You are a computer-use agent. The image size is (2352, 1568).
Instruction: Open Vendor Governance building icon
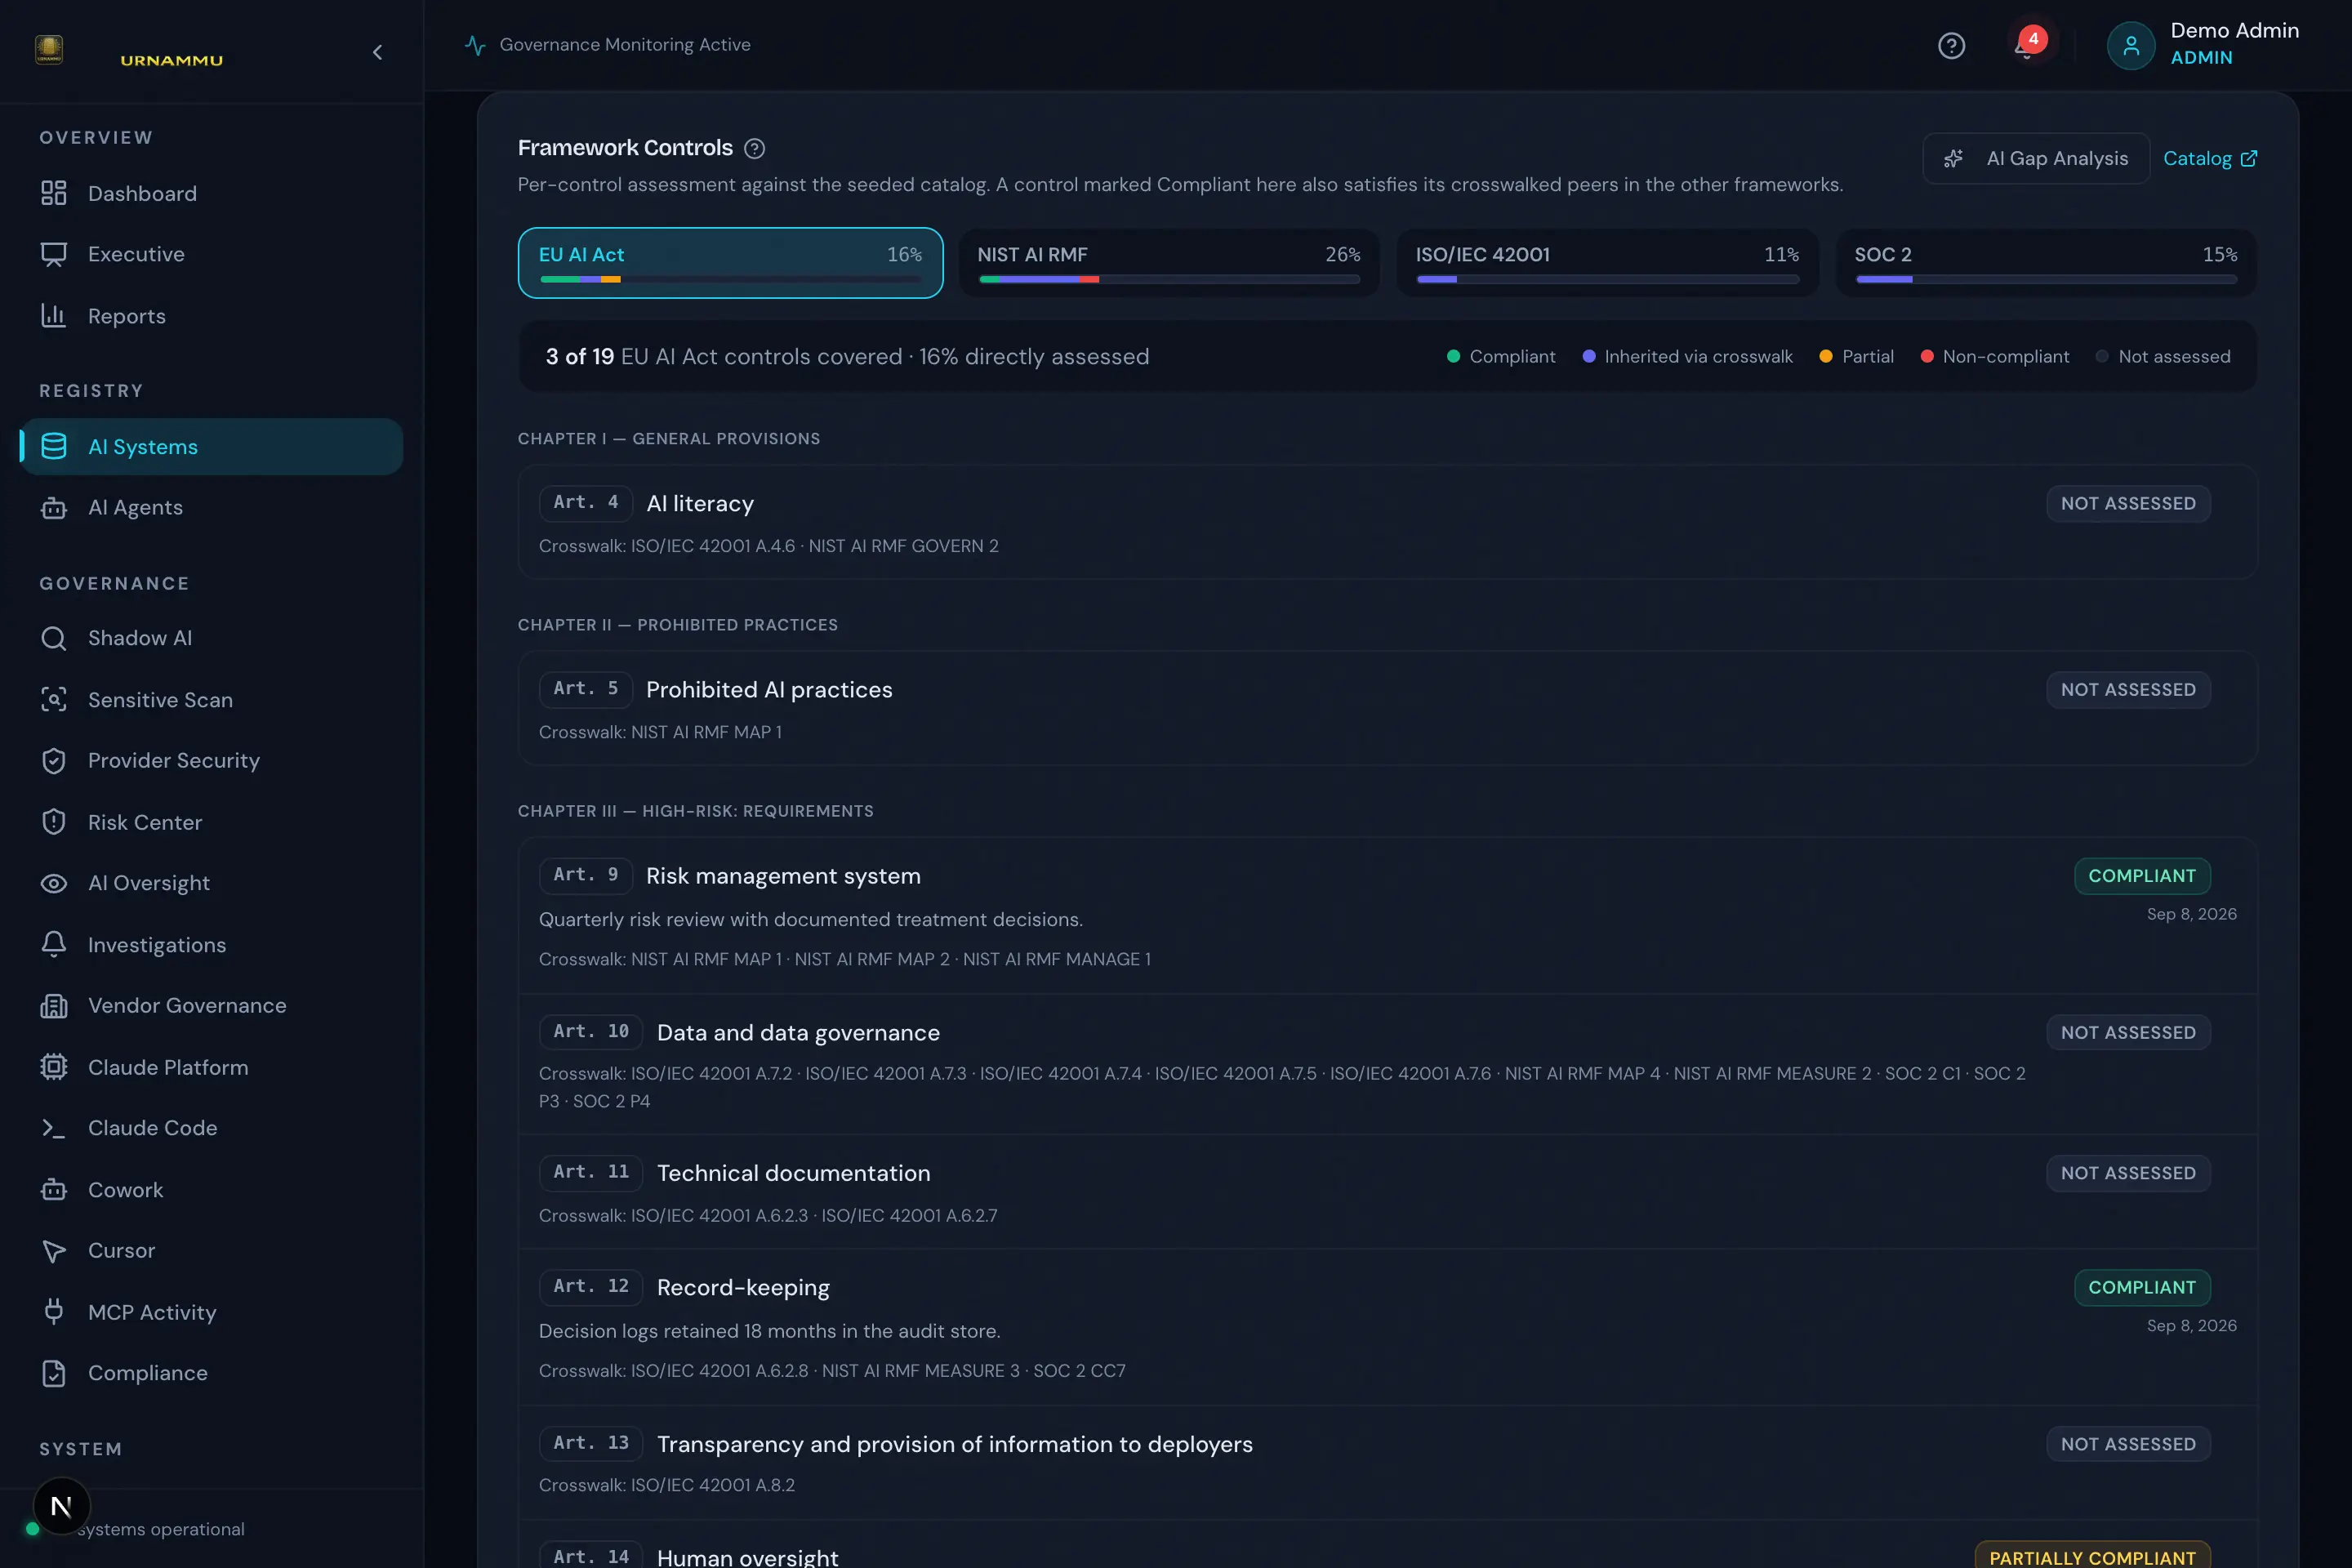[x=54, y=1006]
